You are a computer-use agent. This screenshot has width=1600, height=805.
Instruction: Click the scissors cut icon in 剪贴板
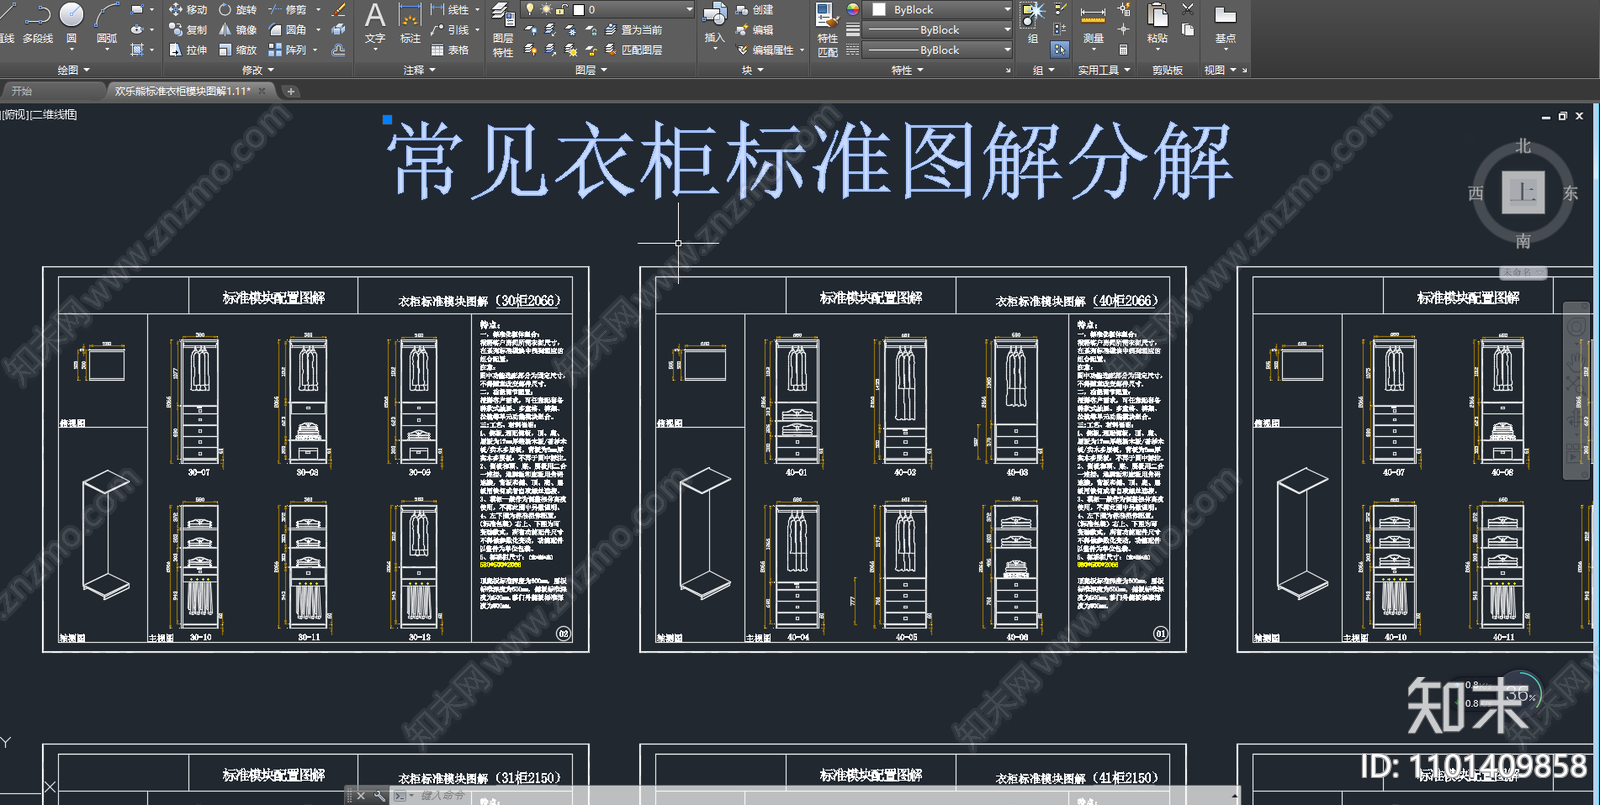tap(1187, 8)
